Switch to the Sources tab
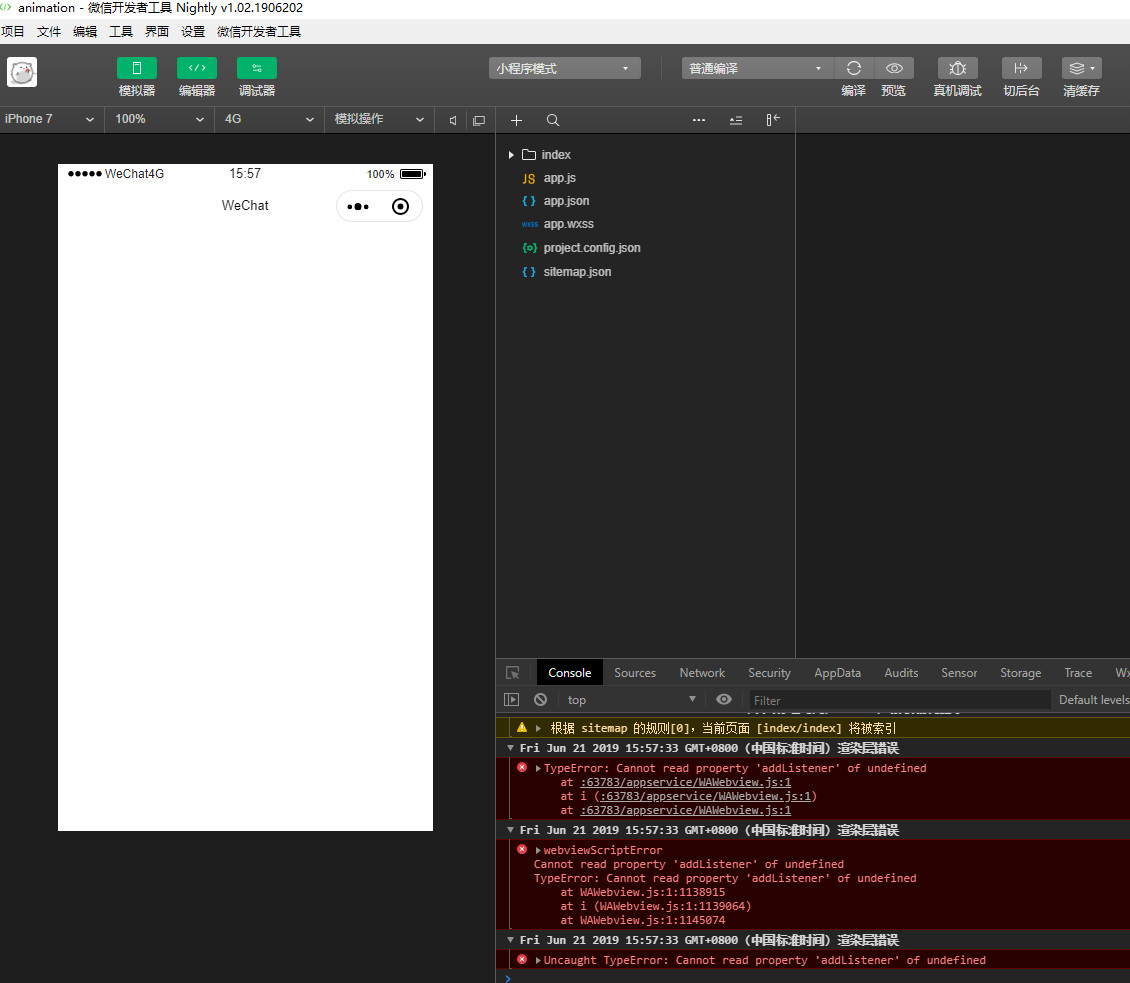Viewport: 1130px width, 983px height. (x=635, y=672)
